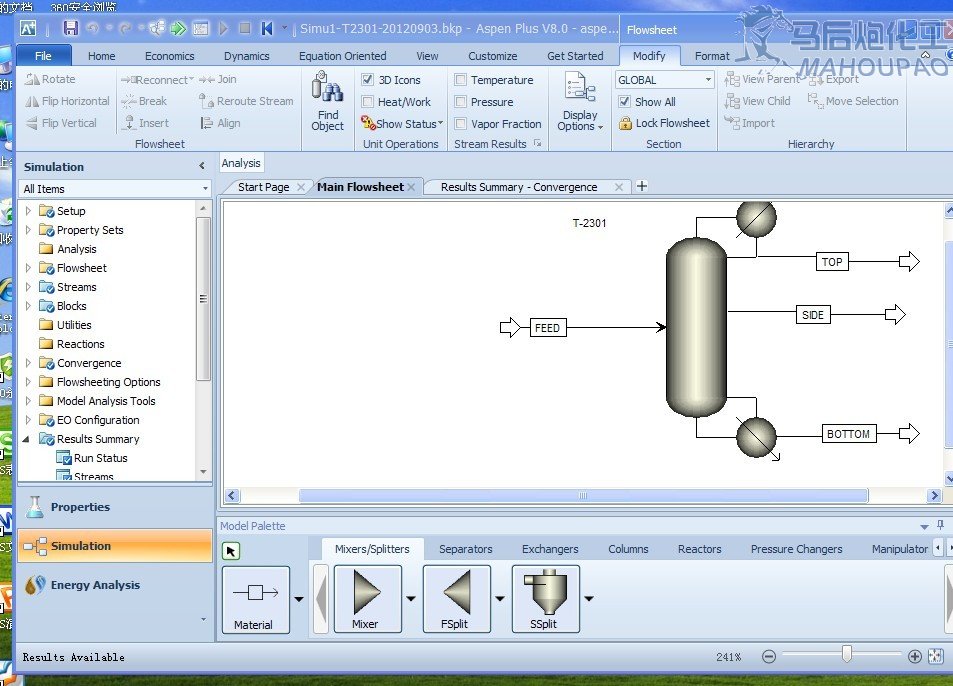953x686 pixels.
Task: Enable the Temperature stream results checkbox
Action: point(461,80)
